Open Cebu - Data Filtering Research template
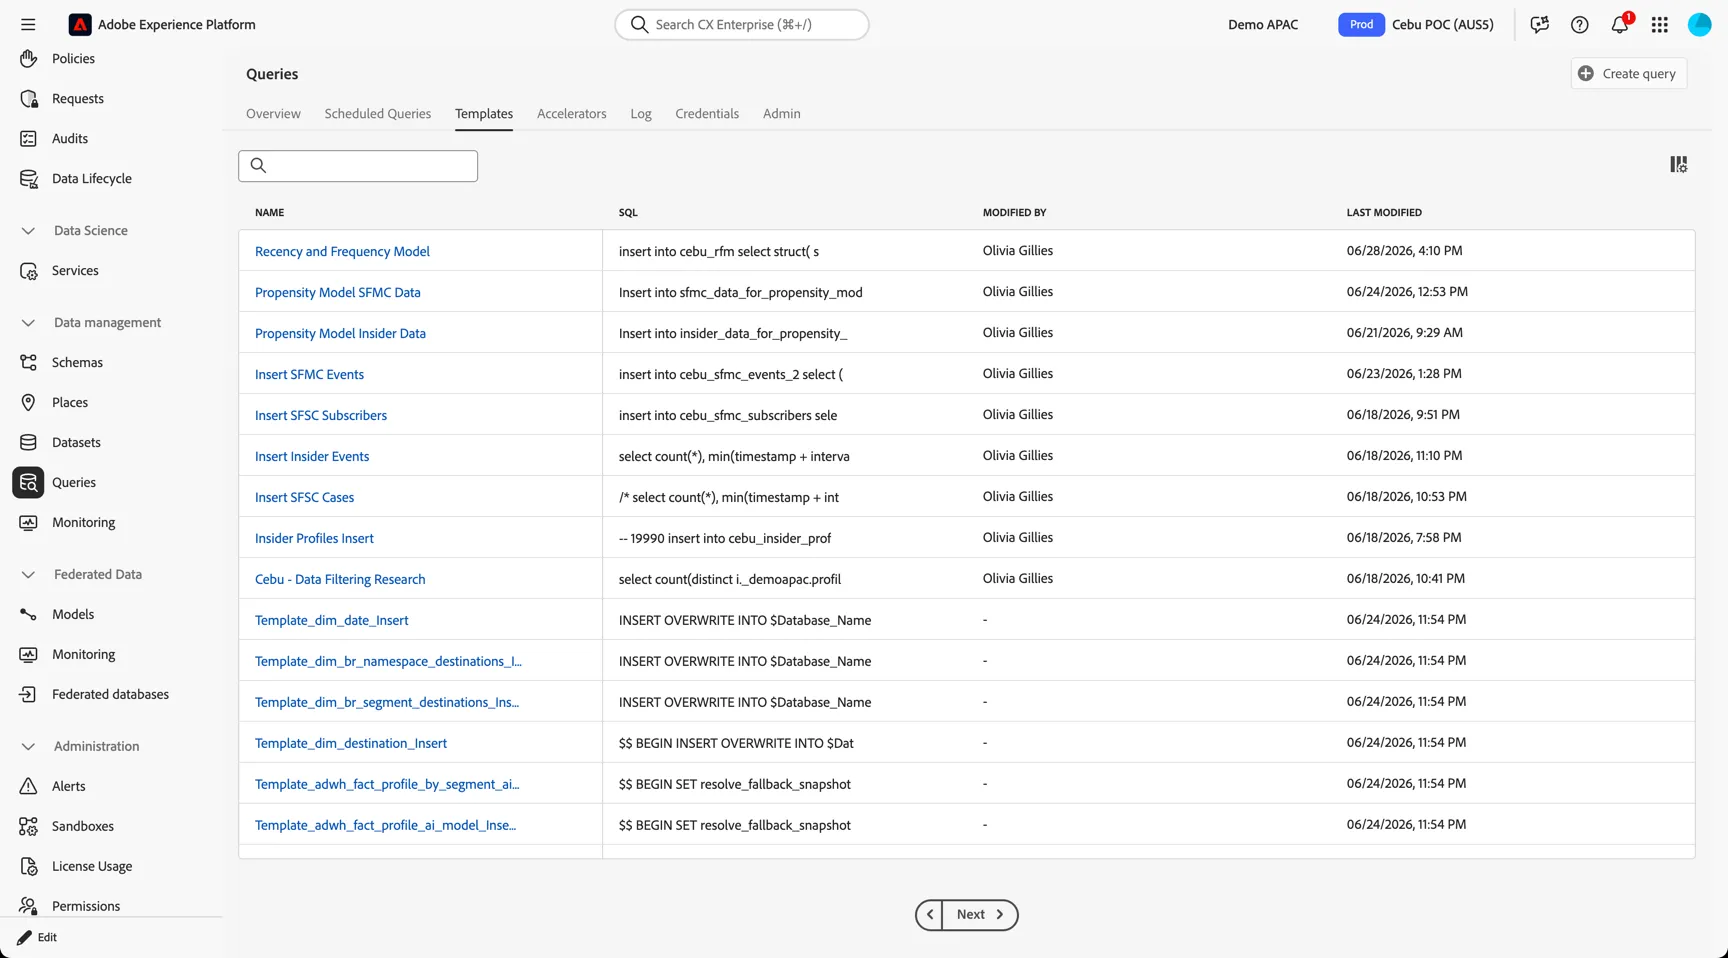The image size is (1728, 958). click(x=340, y=580)
